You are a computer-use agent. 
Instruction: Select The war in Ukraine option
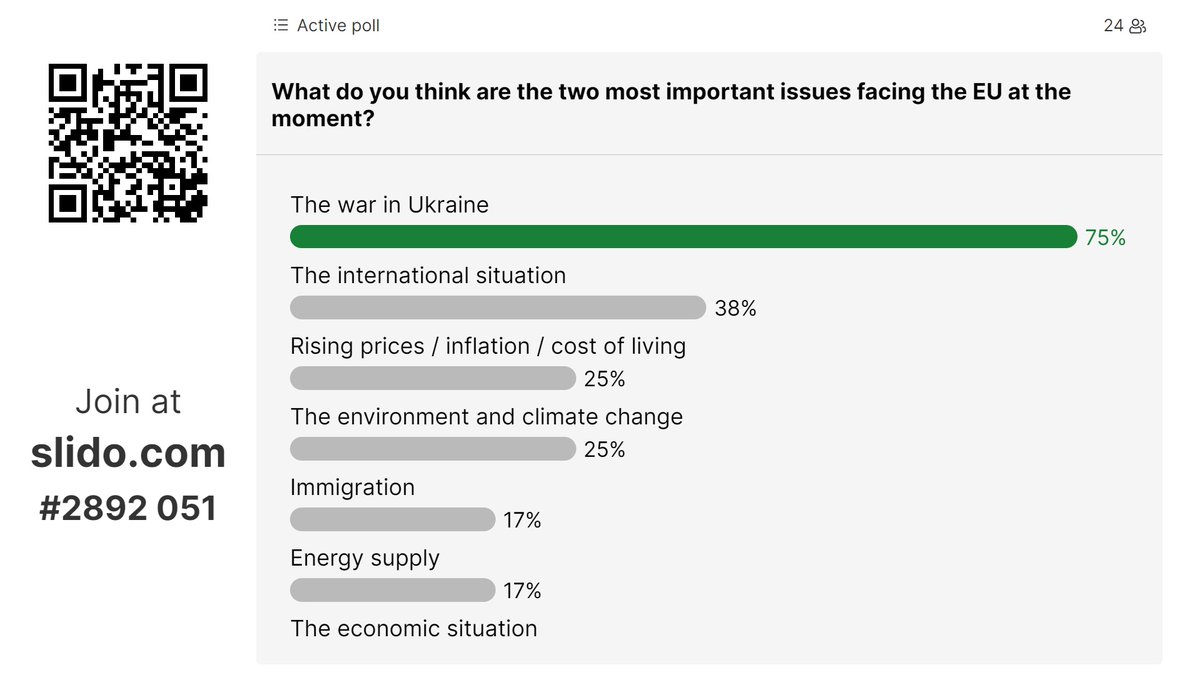[390, 205]
